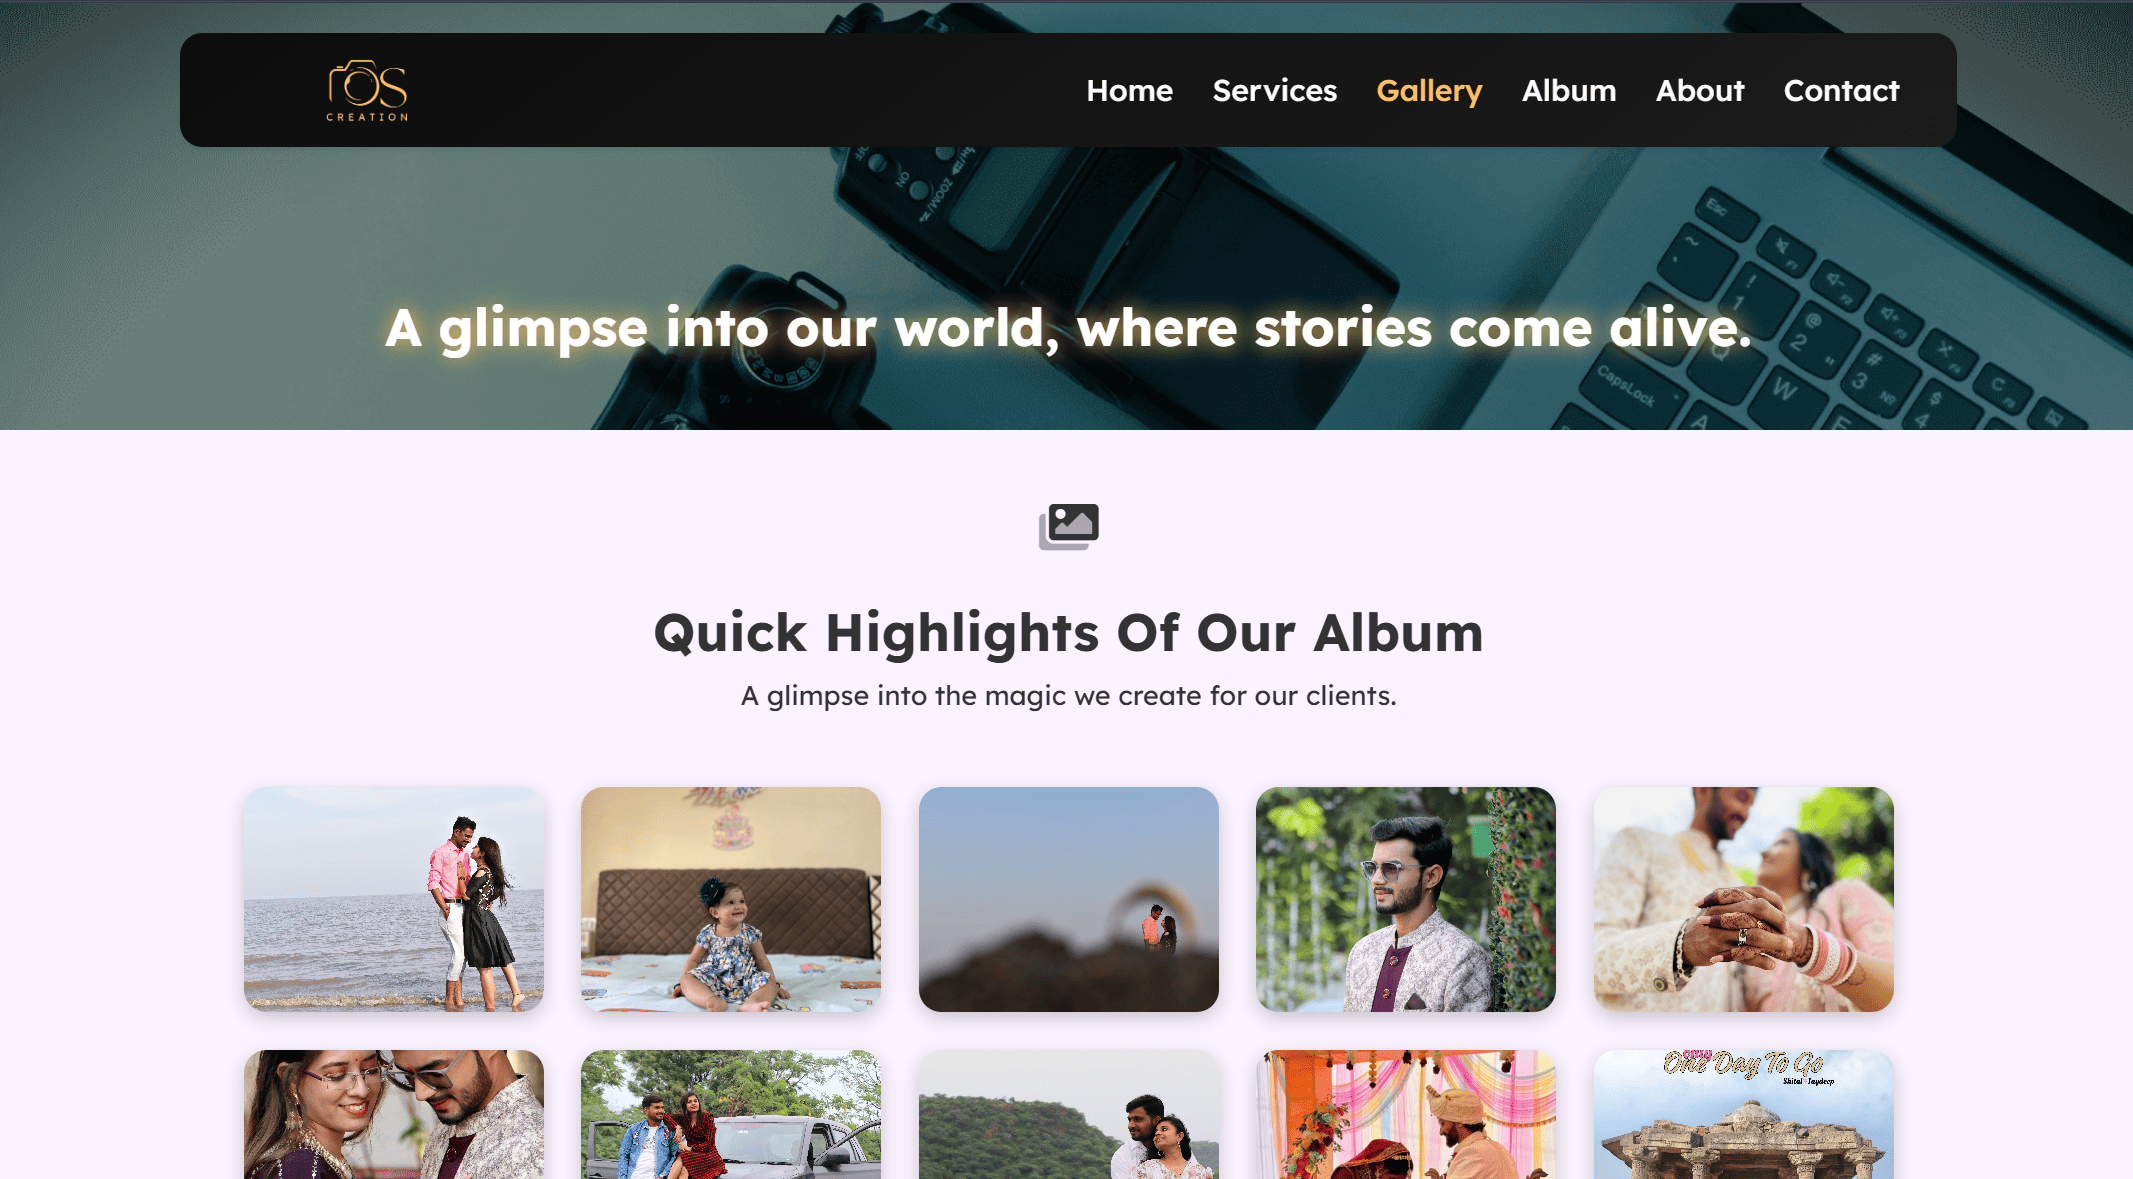Open the Album page link
The height and width of the screenshot is (1179, 2133).
point(1568,90)
